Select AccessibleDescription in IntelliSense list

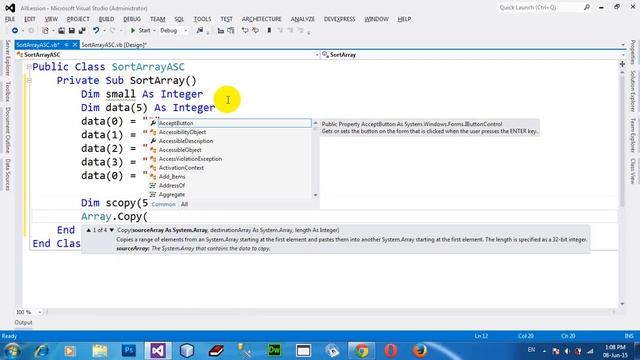coord(231,141)
